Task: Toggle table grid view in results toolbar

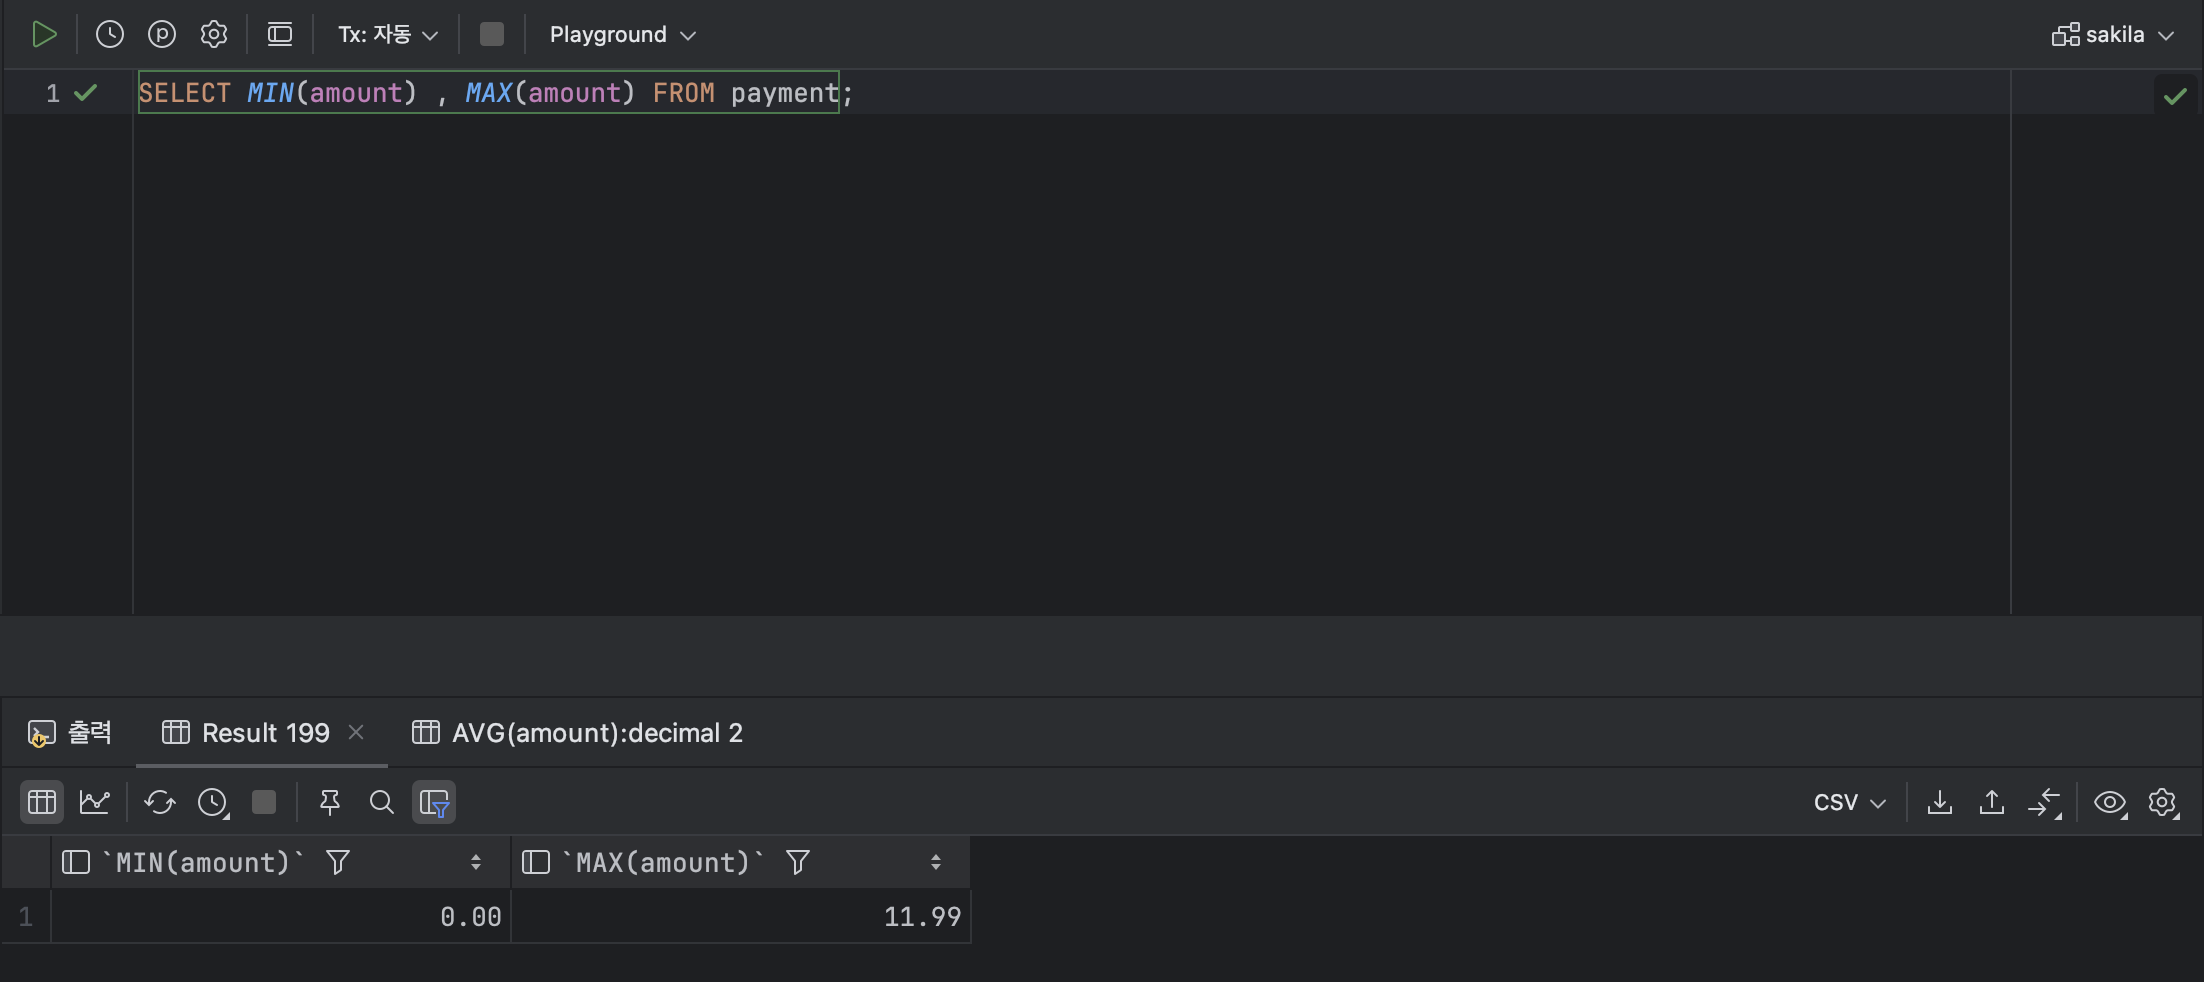Action: tap(42, 802)
